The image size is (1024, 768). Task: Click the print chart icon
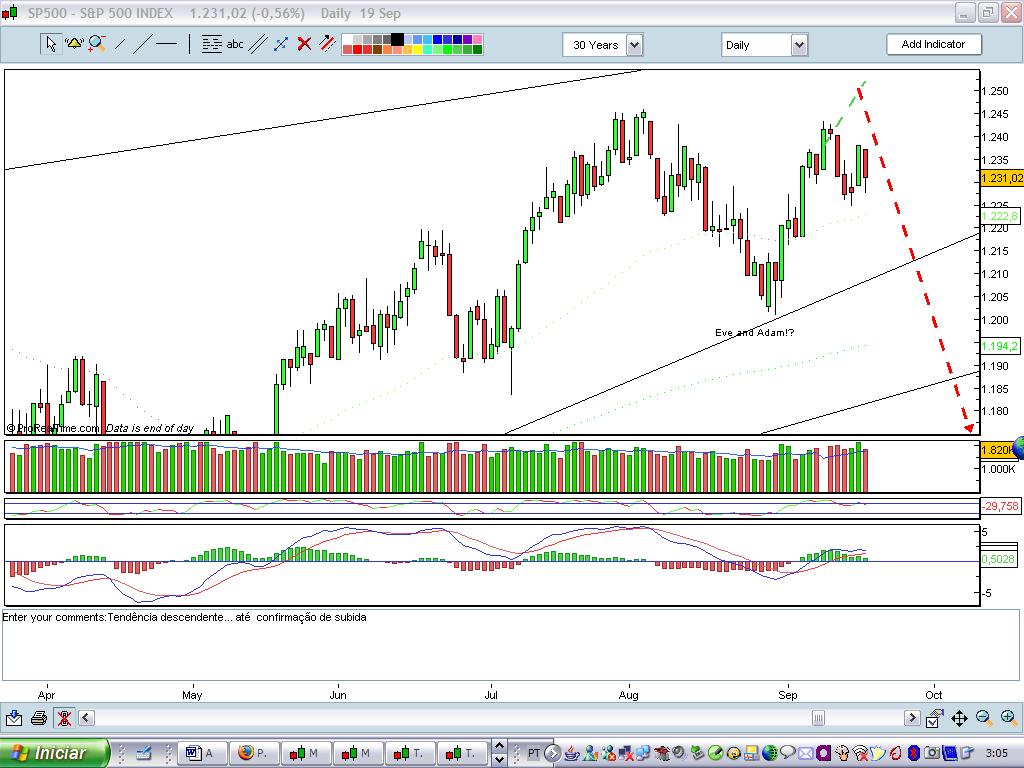coord(38,716)
